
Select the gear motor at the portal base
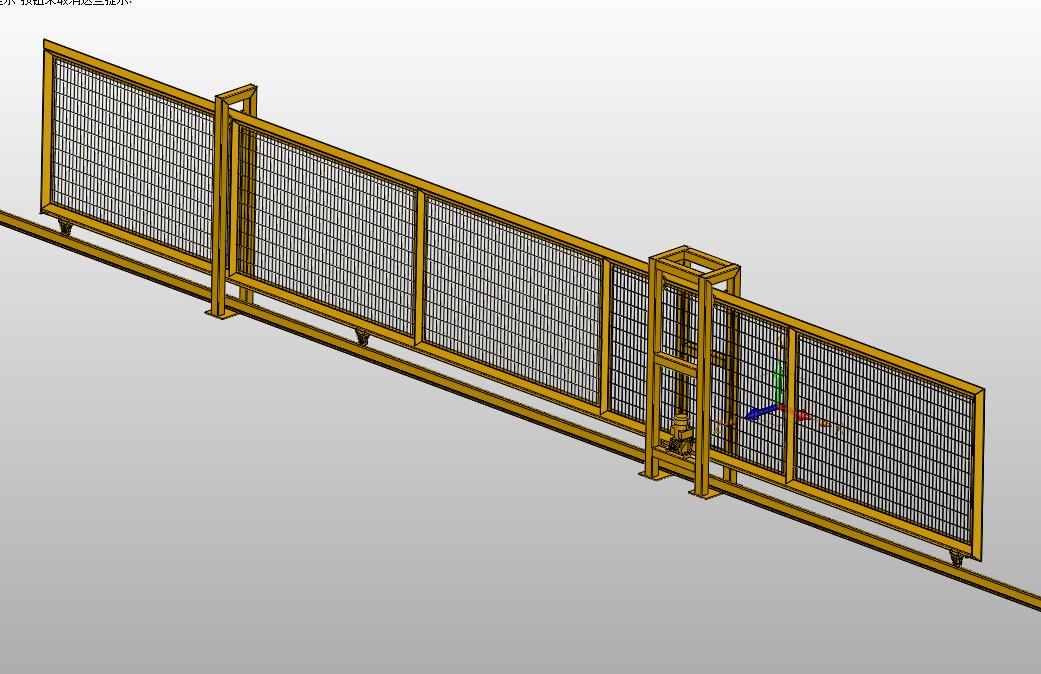click(682, 433)
